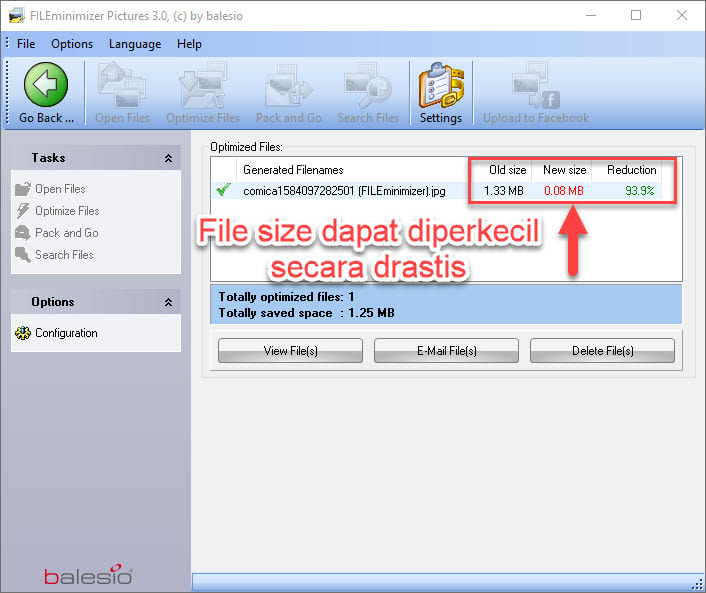Click the green checkmark beside comica1584097282501 file
The image size is (706, 593).
(x=223, y=190)
